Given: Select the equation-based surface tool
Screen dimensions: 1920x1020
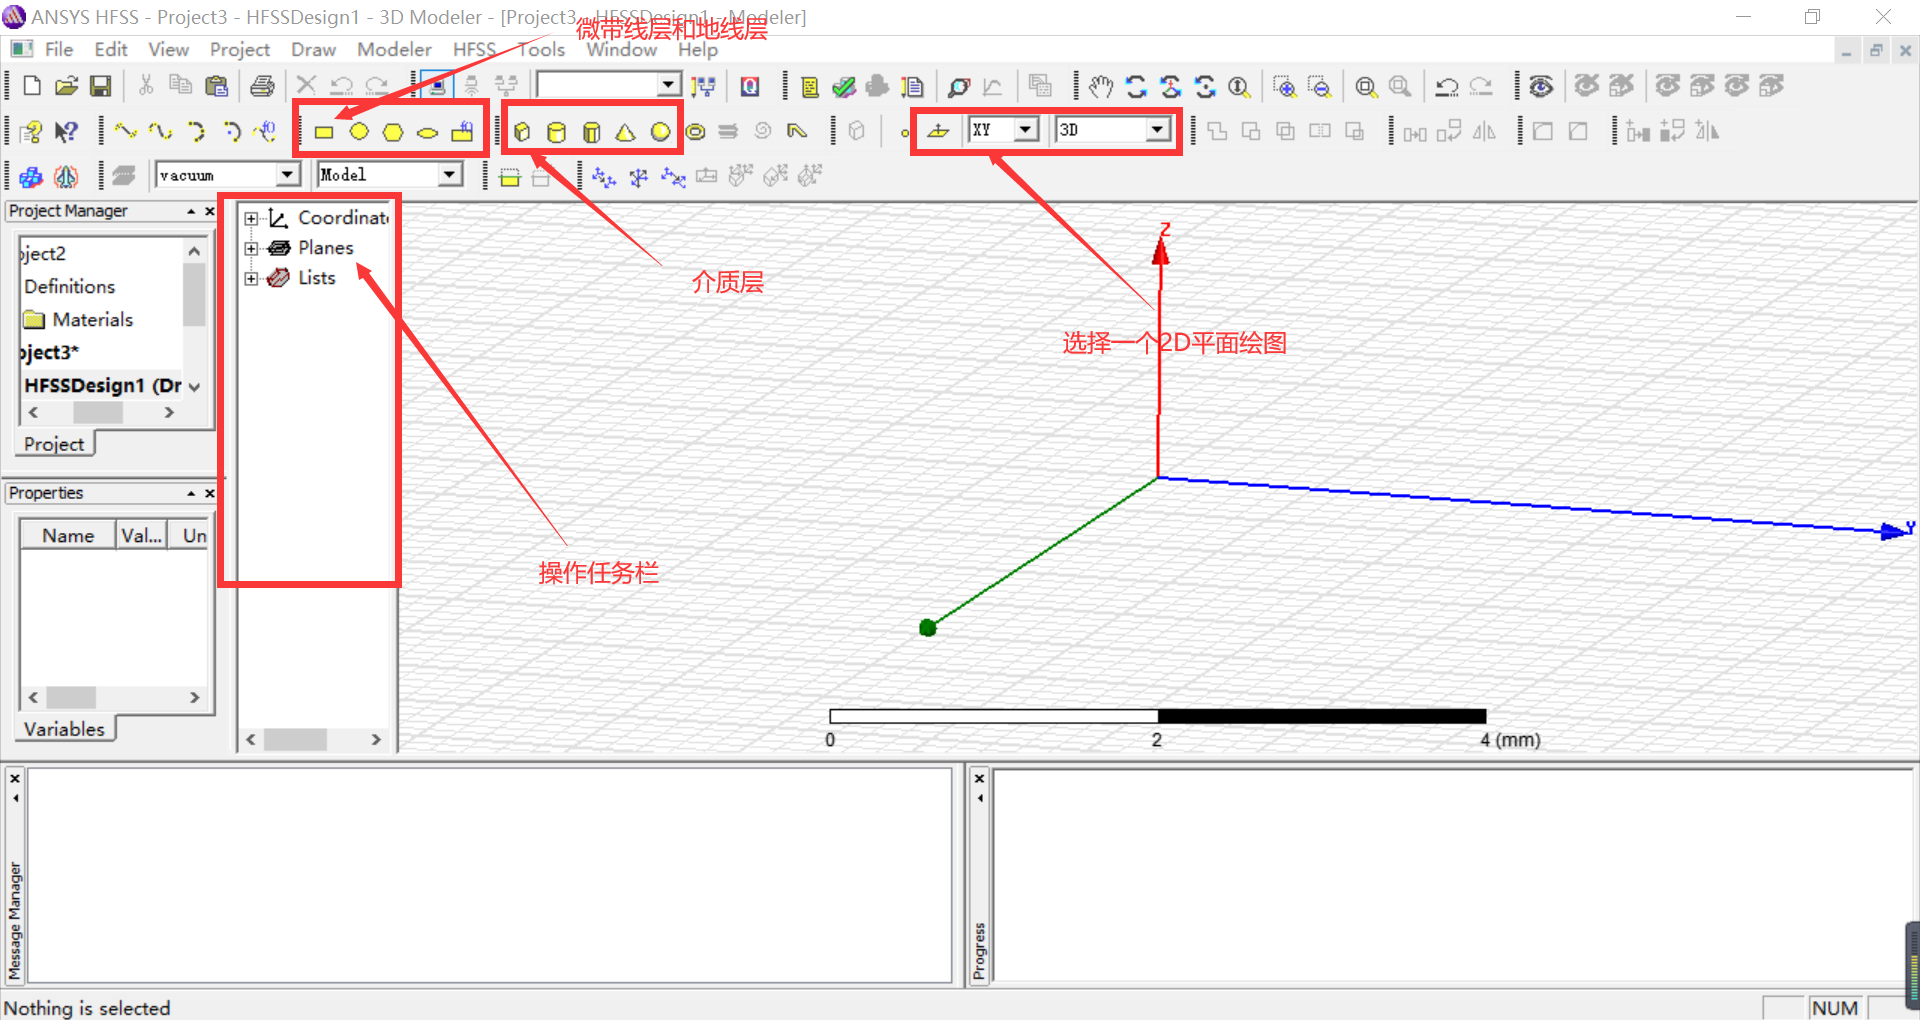Looking at the screenshot, I should tap(462, 132).
